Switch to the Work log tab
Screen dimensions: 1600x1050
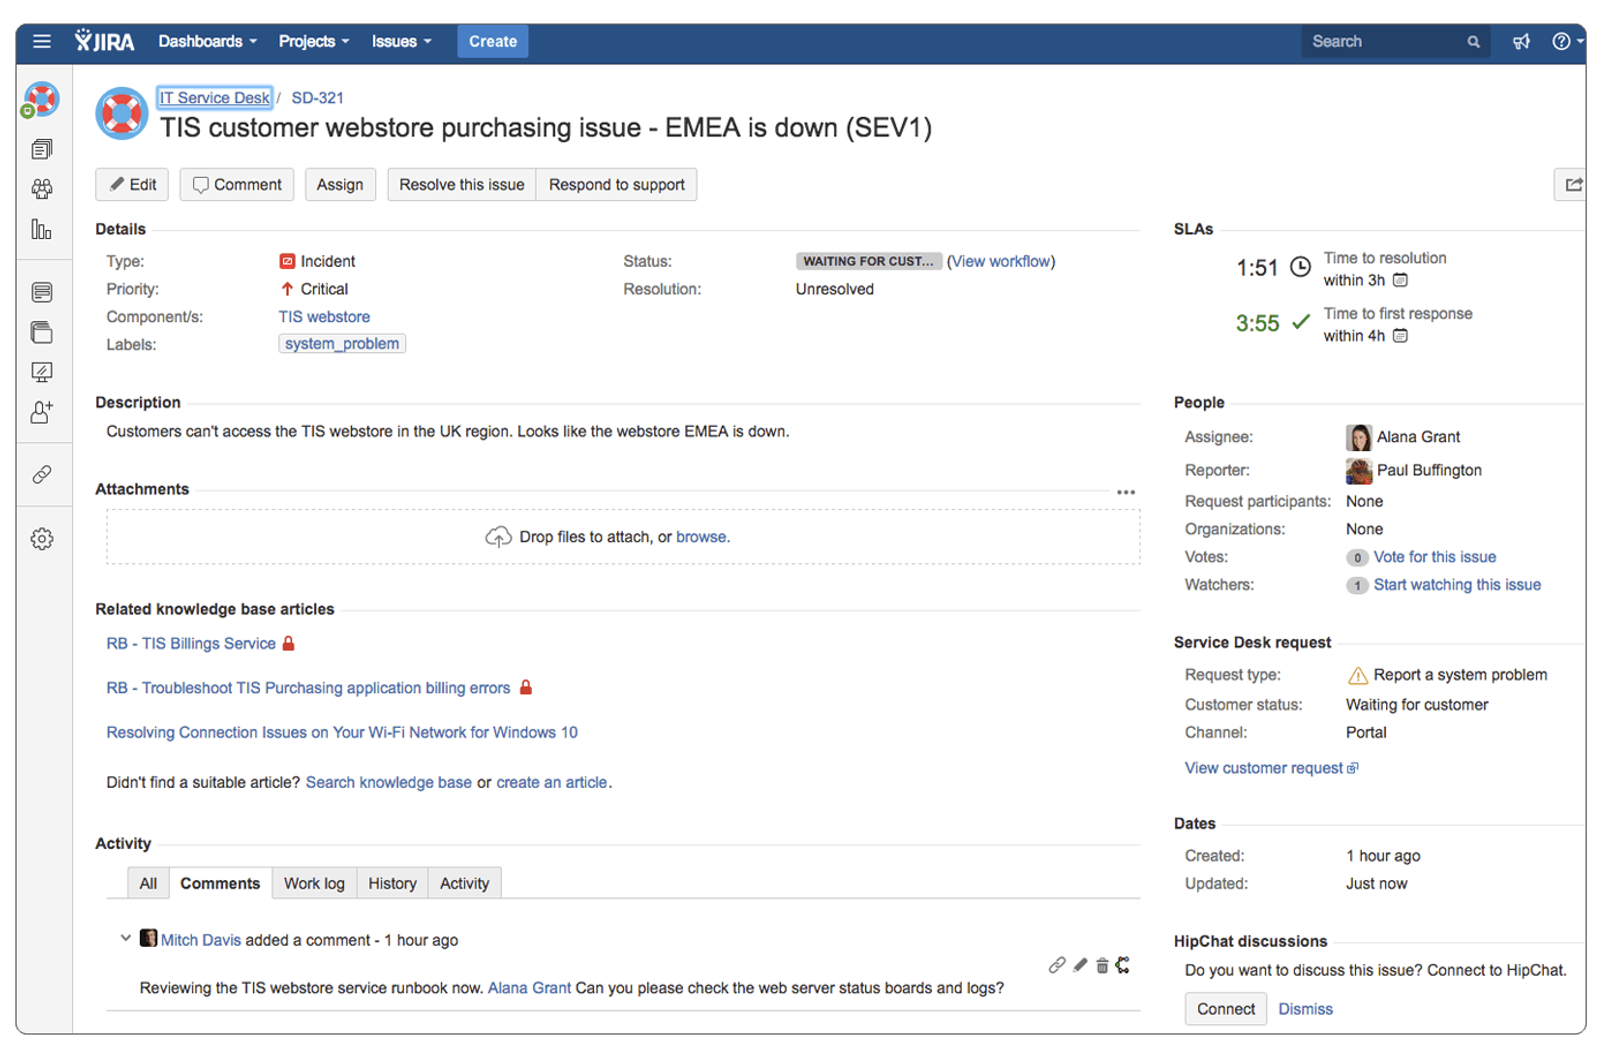pos(314,883)
